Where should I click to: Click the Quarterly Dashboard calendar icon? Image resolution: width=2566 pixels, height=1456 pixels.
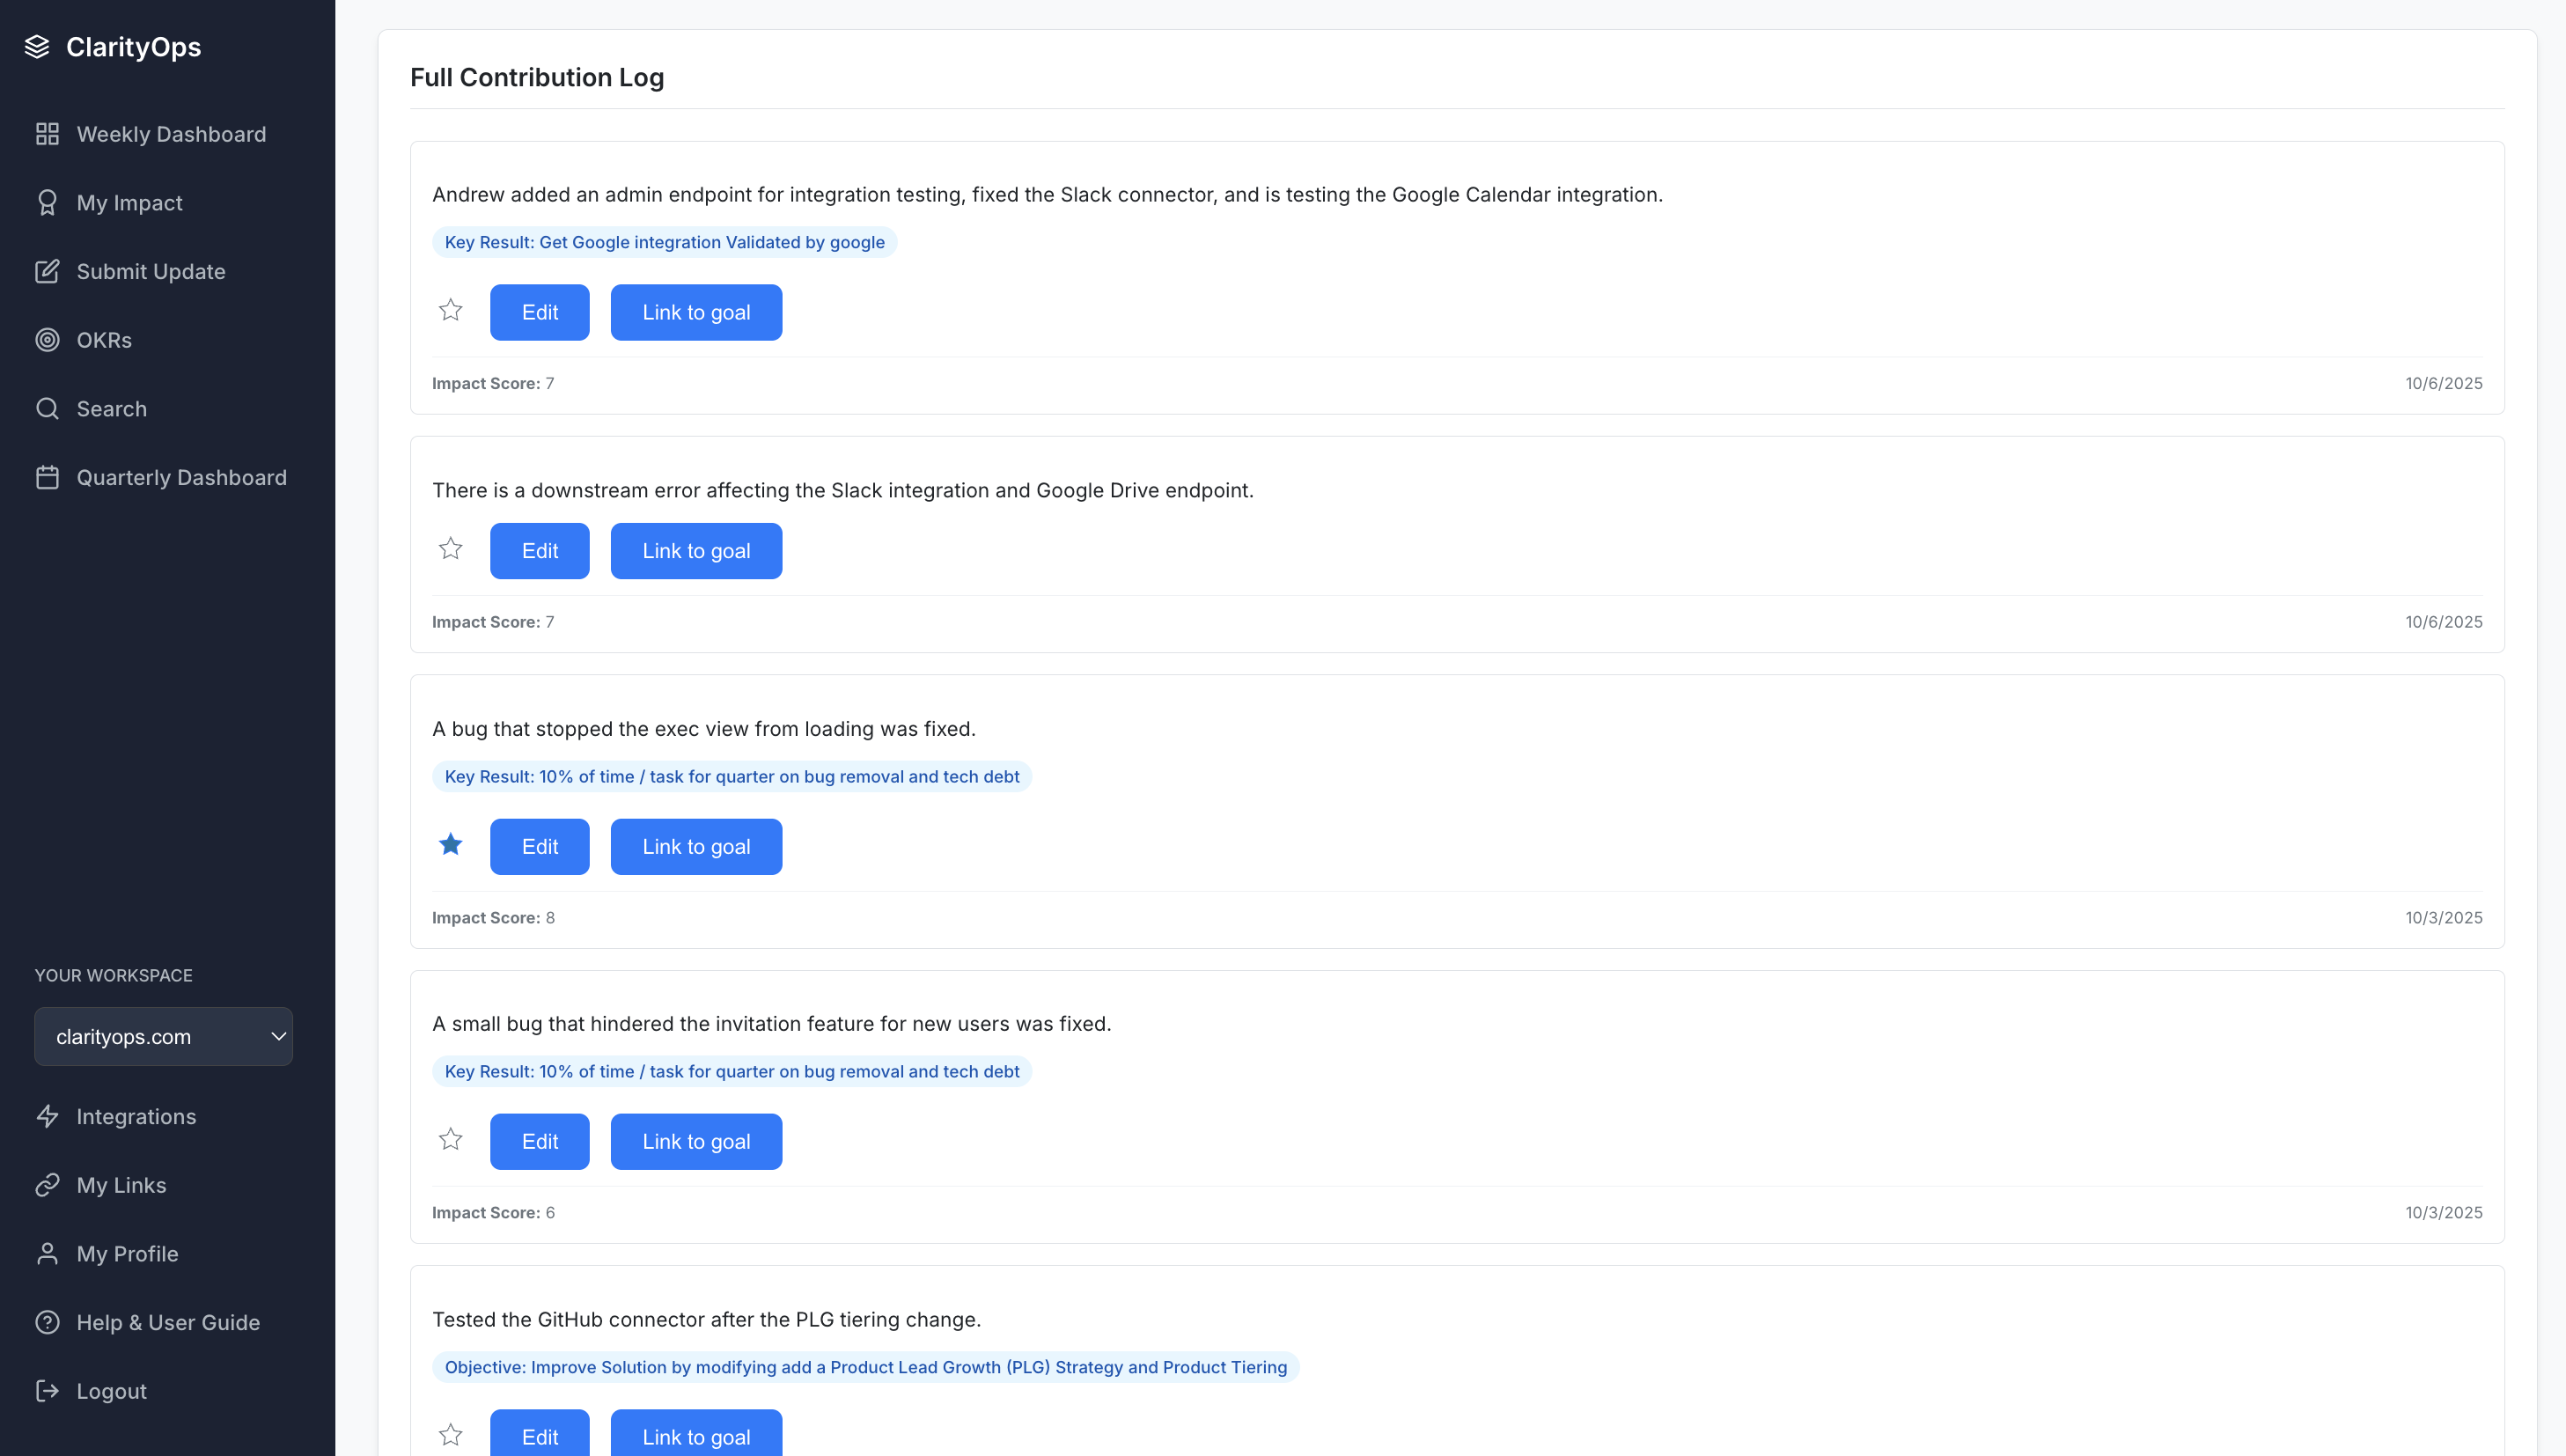coord(47,478)
